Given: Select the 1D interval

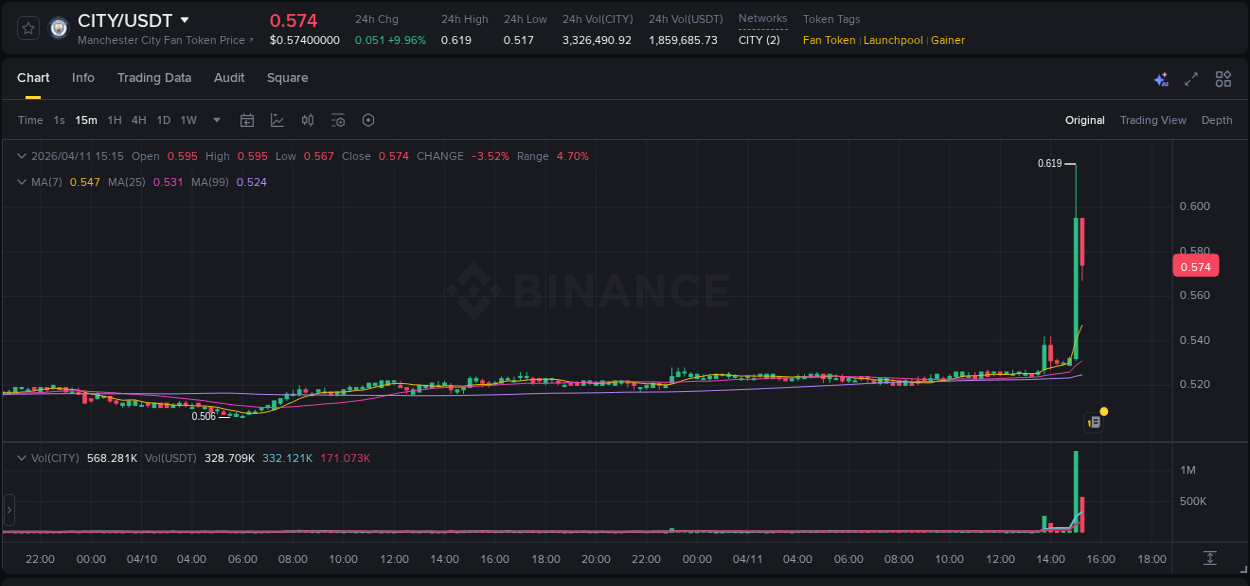Looking at the screenshot, I should click(x=163, y=120).
